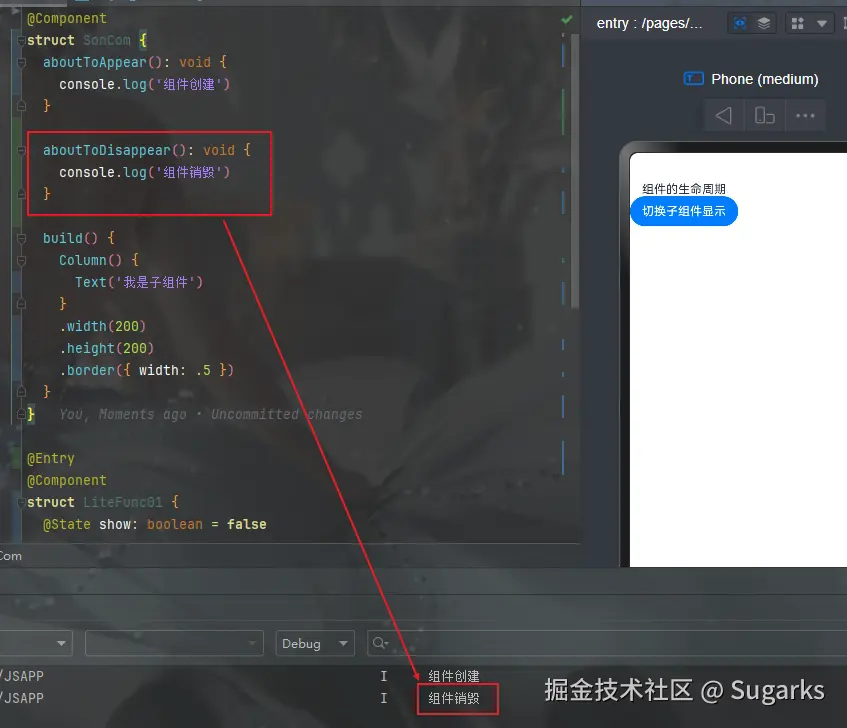The width and height of the screenshot is (847, 728).
Task: Click the back triangle button under Phone (medium)
Action: coord(723,115)
